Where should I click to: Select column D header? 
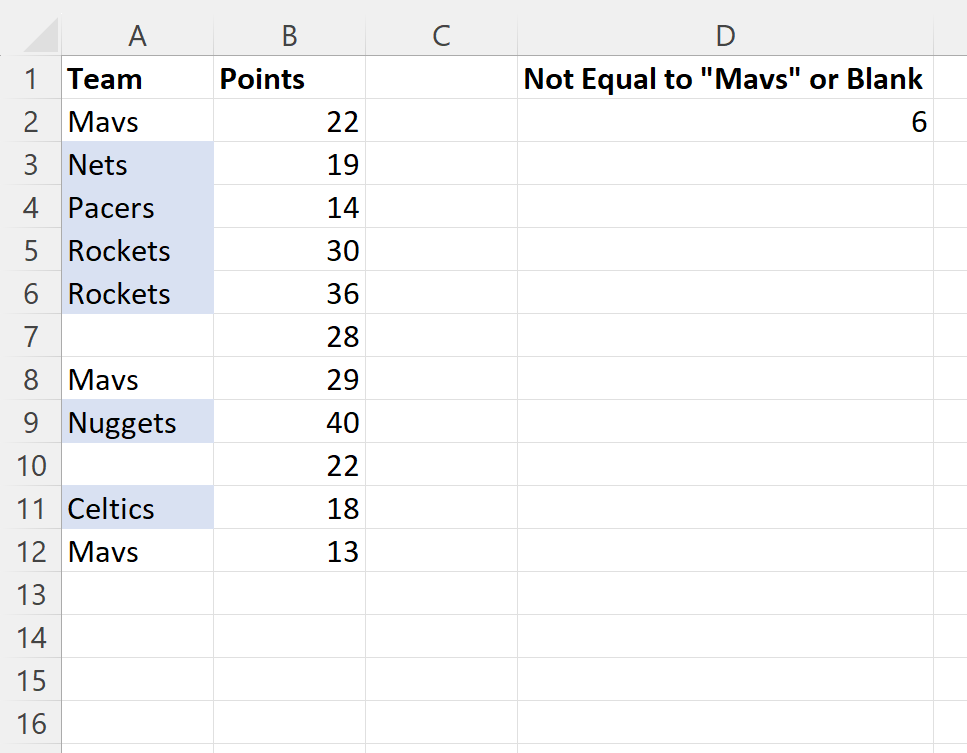tap(725, 36)
